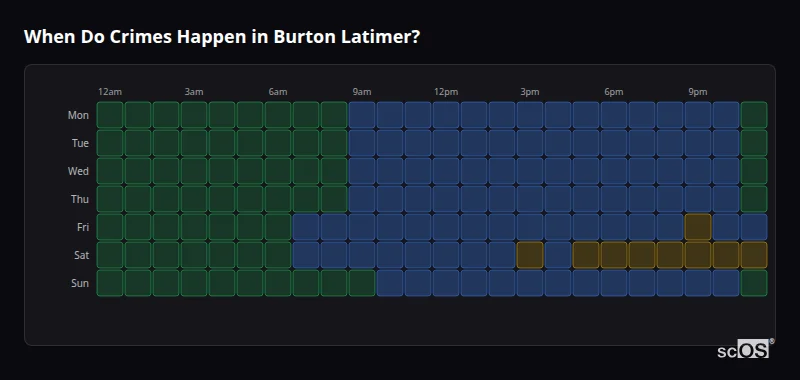Click the Tuesday 3am heatmap cell
800x380 pixels.
(x=194, y=143)
